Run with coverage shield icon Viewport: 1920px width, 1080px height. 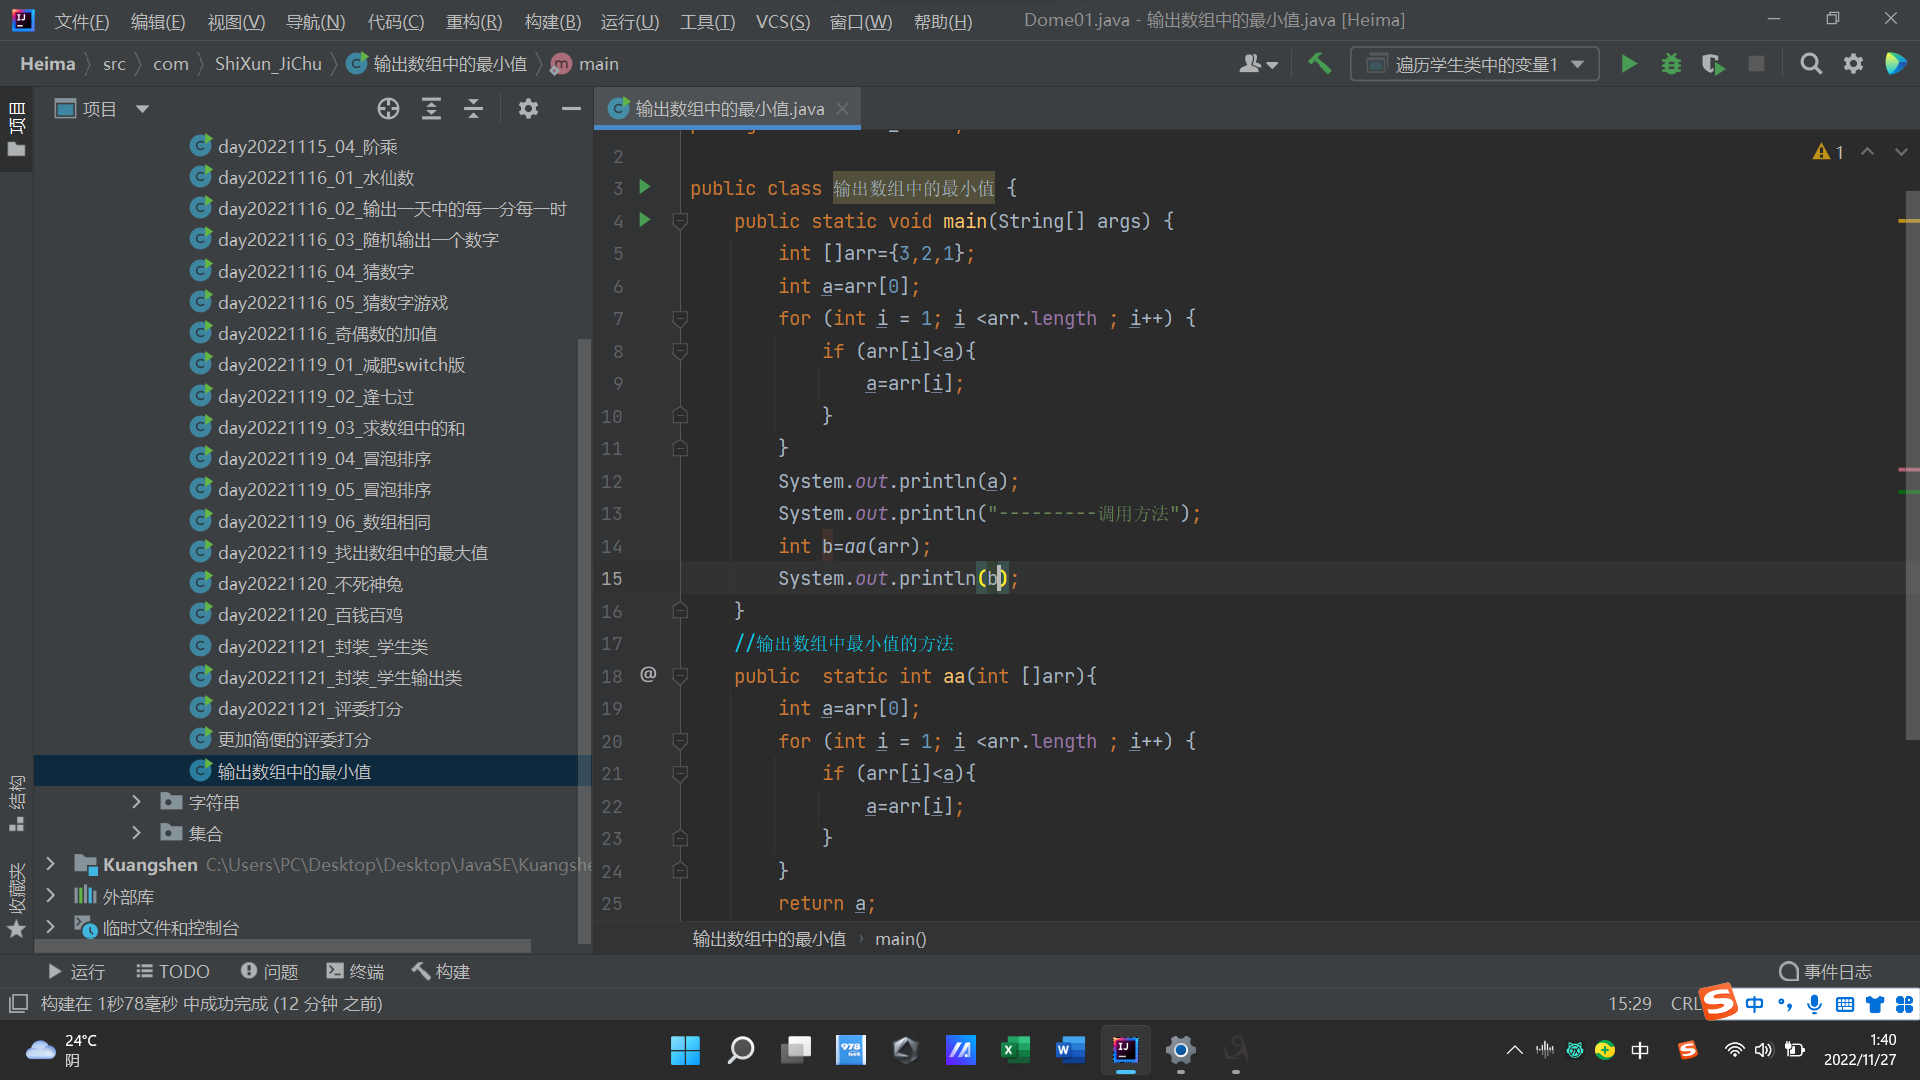point(1713,64)
